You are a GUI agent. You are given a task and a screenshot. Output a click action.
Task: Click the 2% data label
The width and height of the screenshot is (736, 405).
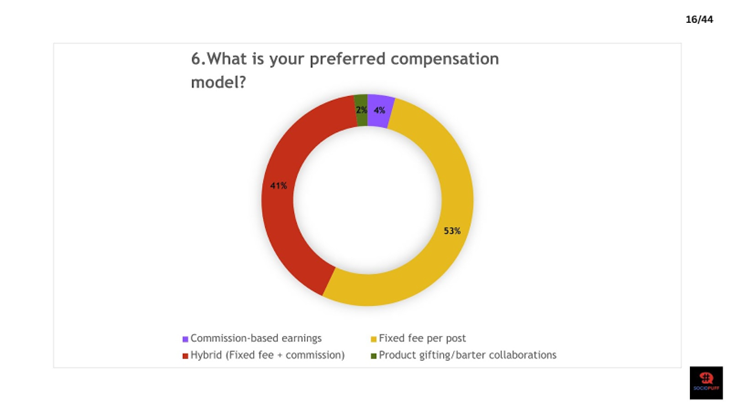361,110
